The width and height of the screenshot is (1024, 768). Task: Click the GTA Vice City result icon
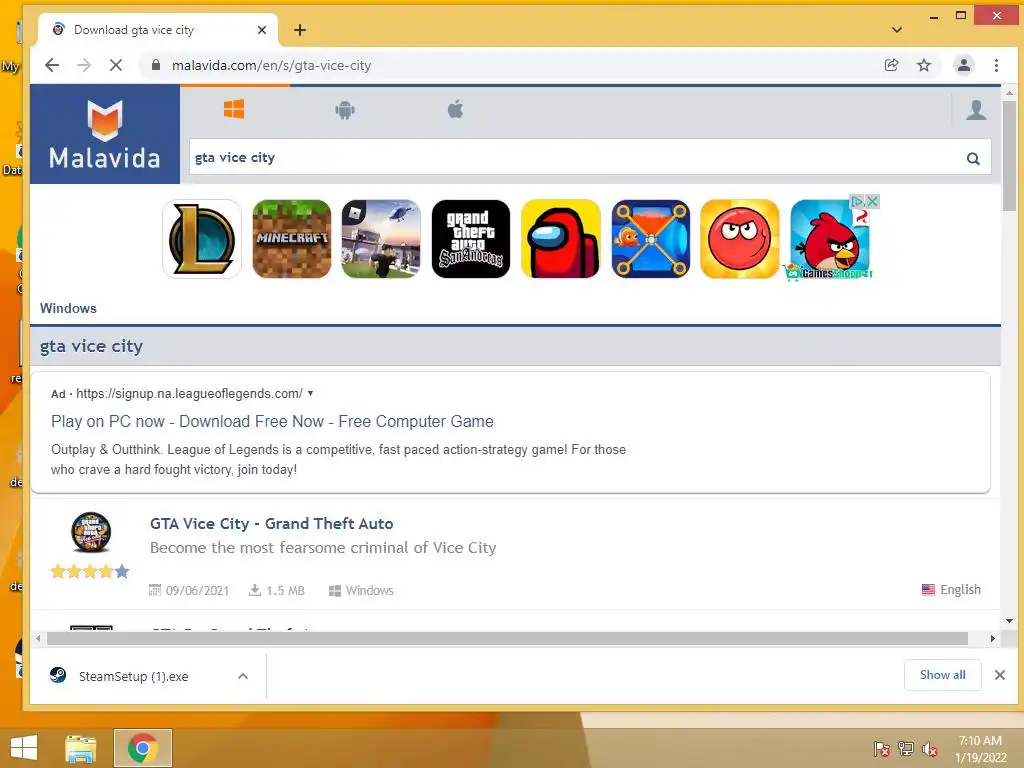coord(91,532)
